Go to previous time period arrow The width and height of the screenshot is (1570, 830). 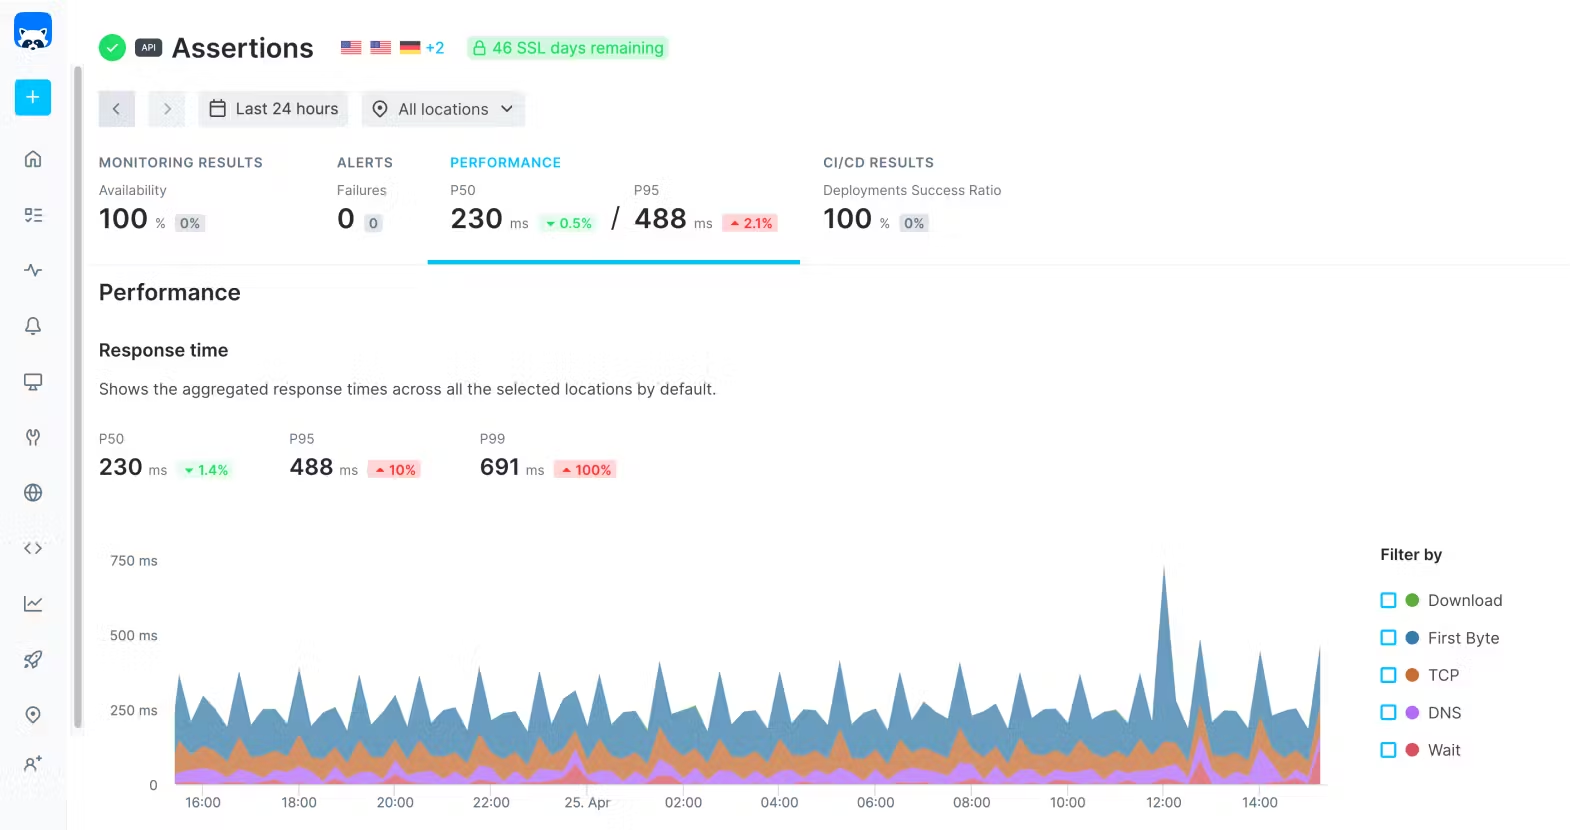(x=117, y=109)
